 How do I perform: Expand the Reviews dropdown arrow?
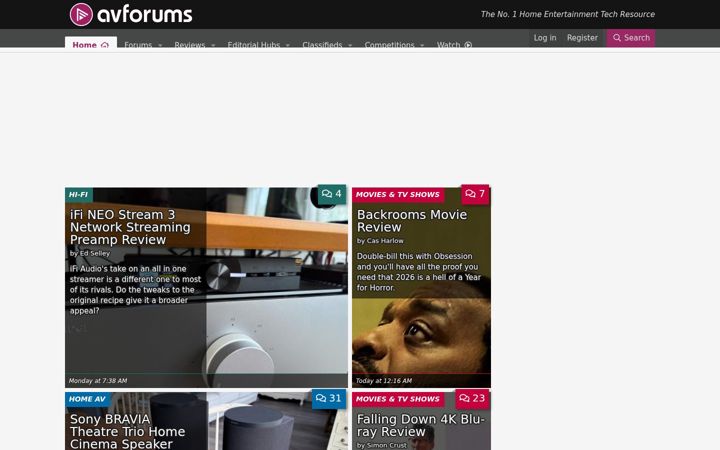pos(213,45)
